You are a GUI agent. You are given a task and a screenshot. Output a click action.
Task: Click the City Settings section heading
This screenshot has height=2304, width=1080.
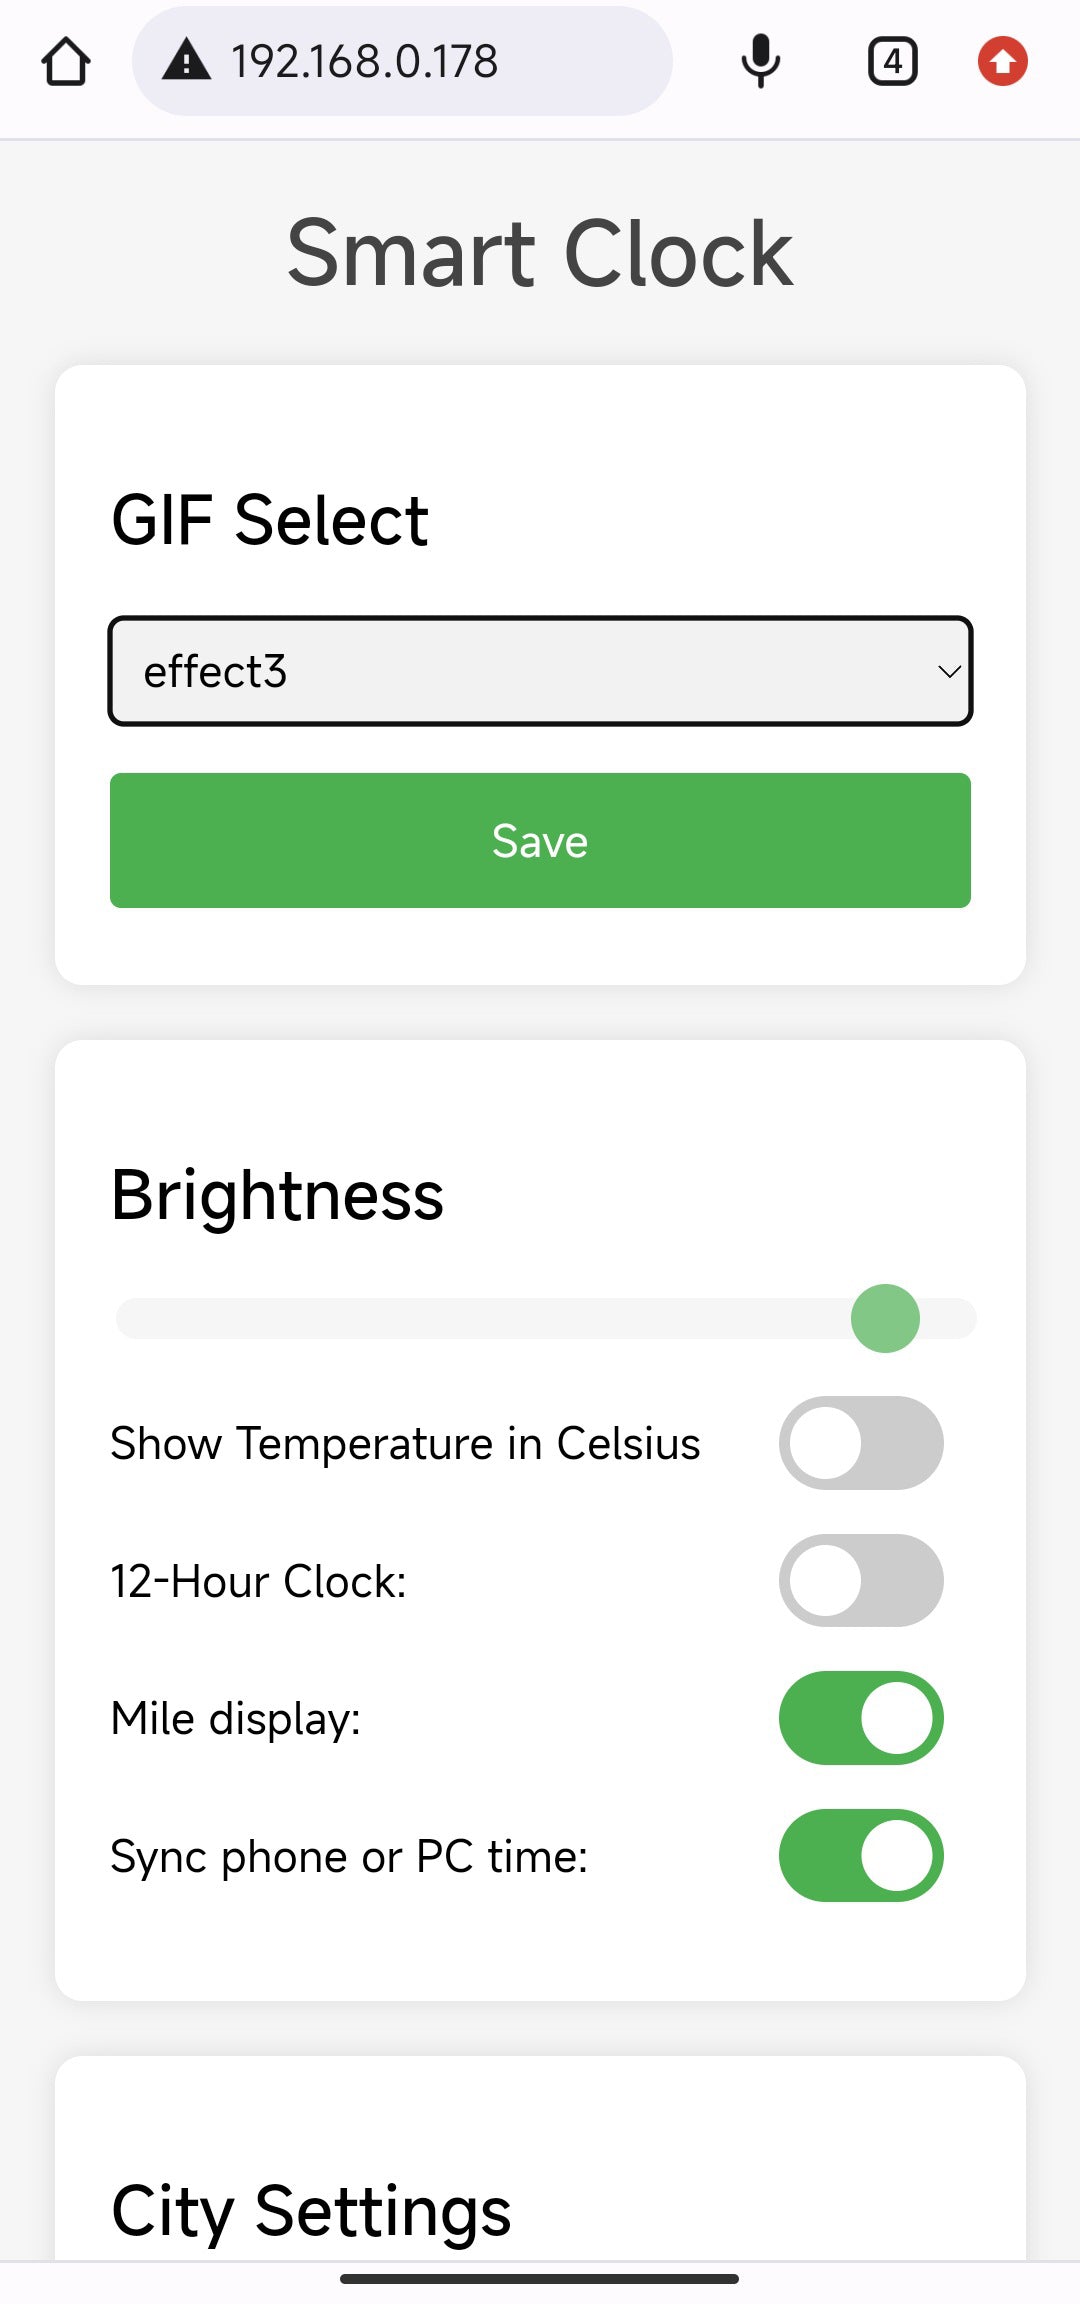(x=311, y=2211)
